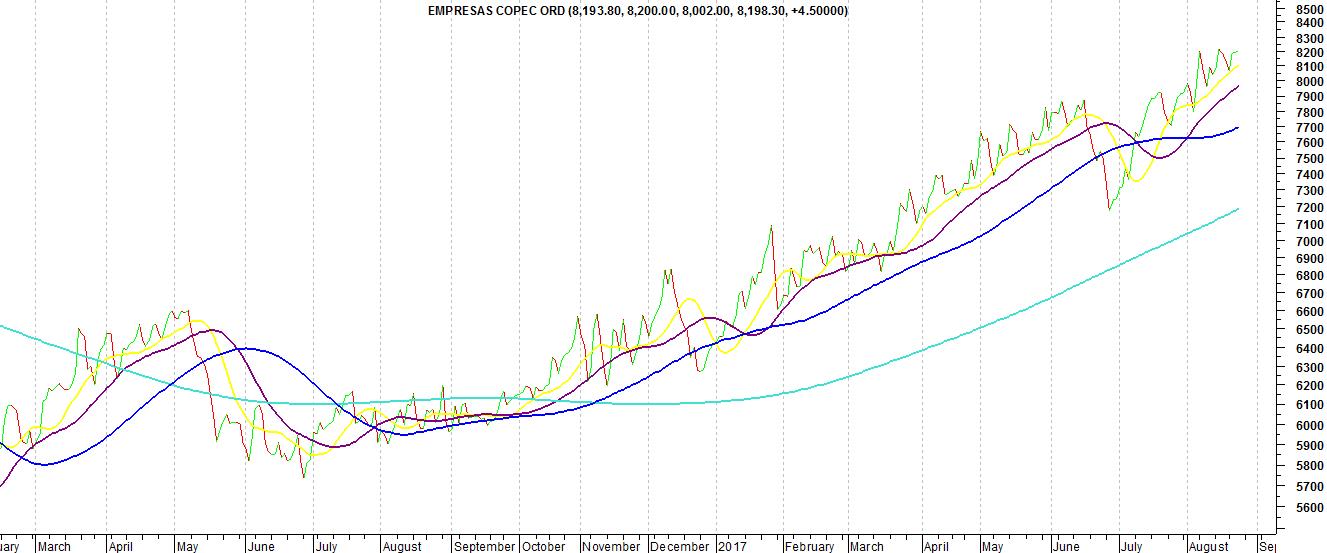Click the 6000 price level label
Screen dimensions: 1327x553
tap(1310, 425)
